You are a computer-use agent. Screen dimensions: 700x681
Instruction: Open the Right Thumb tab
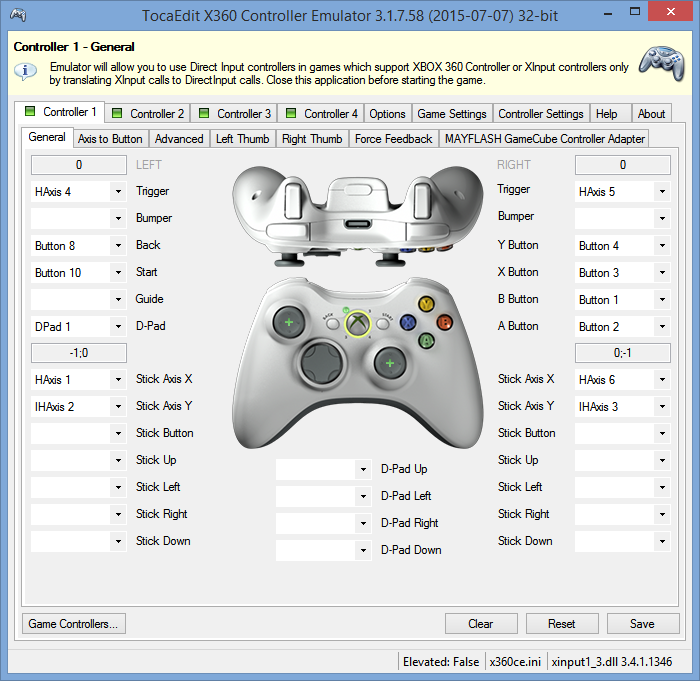click(312, 139)
